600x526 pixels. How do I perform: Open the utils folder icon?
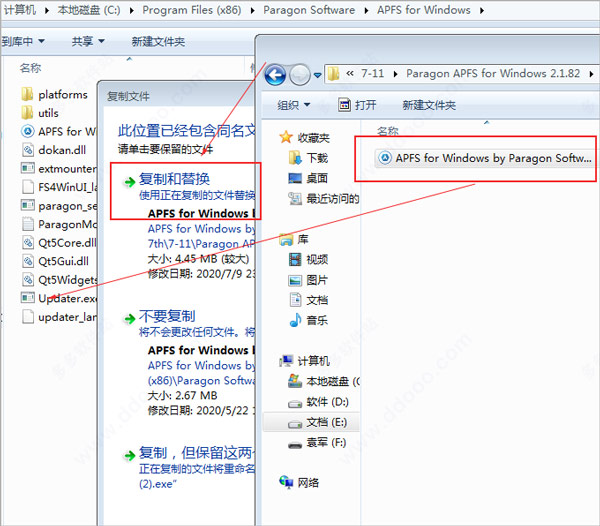[27, 113]
